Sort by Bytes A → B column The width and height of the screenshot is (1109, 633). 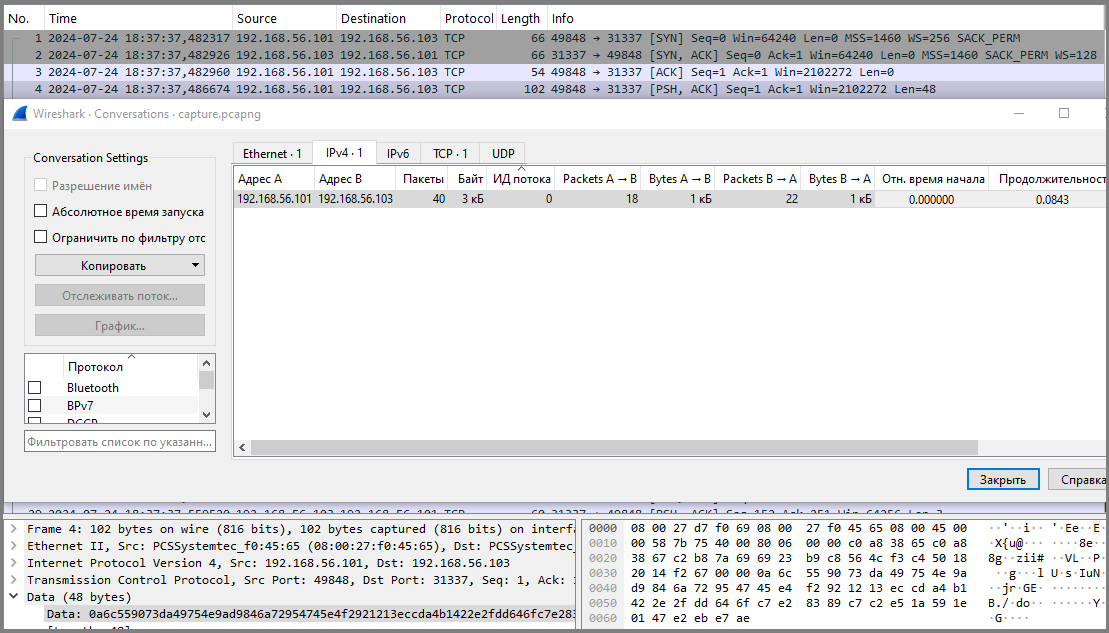coord(679,179)
